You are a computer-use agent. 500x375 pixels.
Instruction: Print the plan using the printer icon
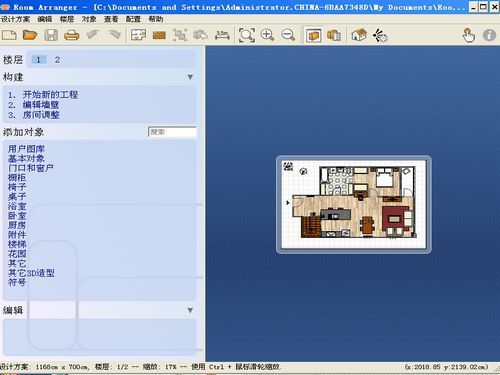(x=72, y=35)
